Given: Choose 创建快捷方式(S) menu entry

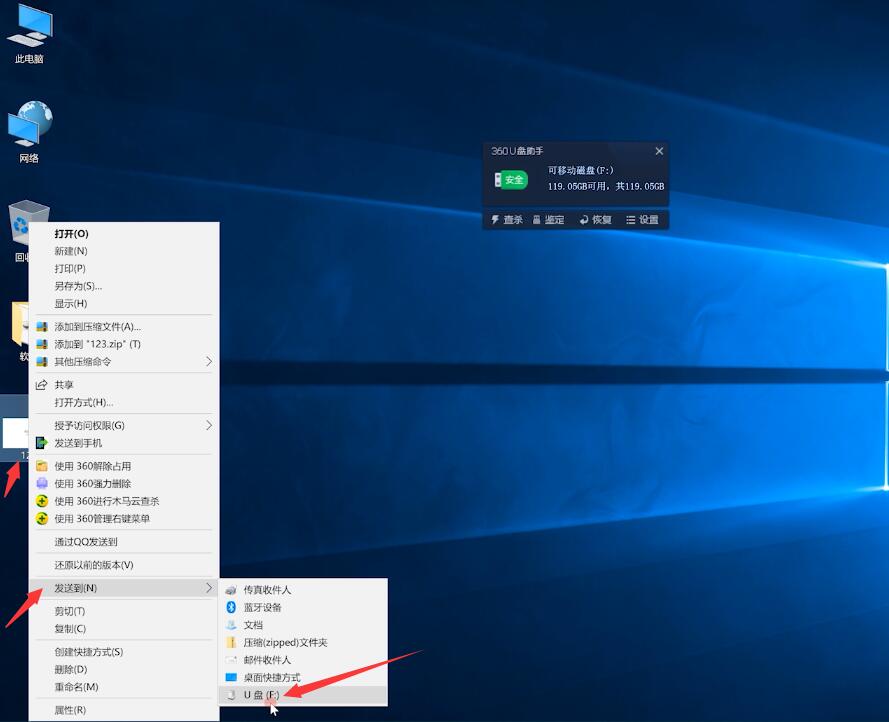Looking at the screenshot, I should point(124,652).
